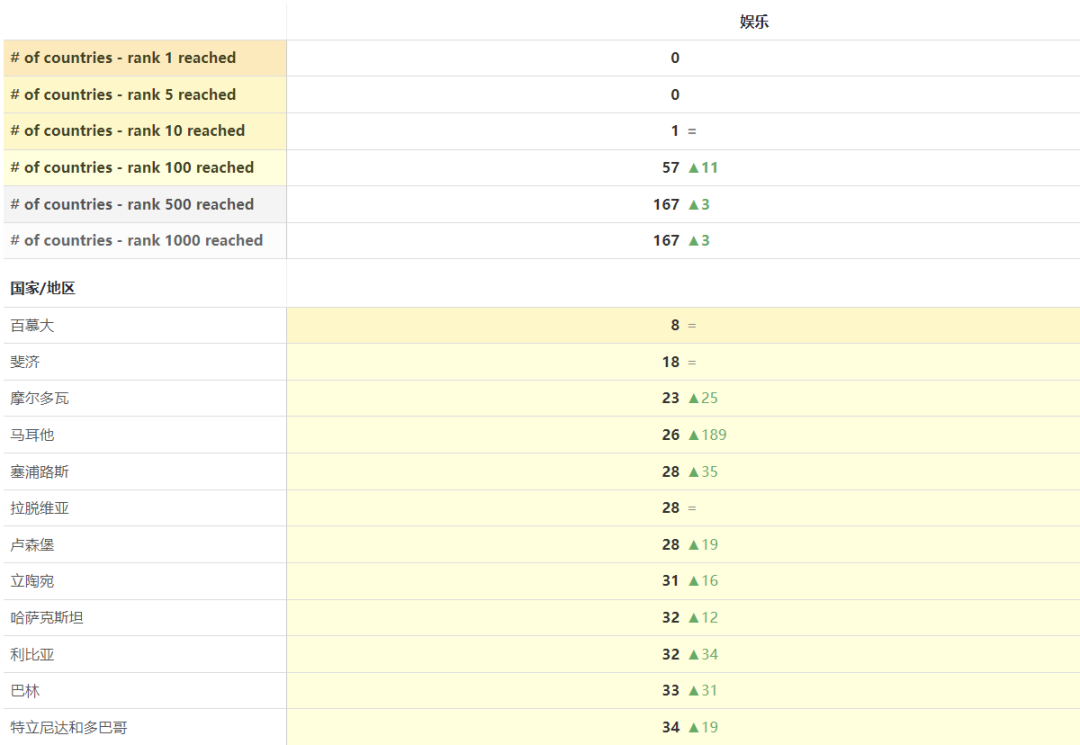Screen dimensions: 1080x745
Task: Click the value 167 for rank 1000 reached
Action: [x=666, y=240]
